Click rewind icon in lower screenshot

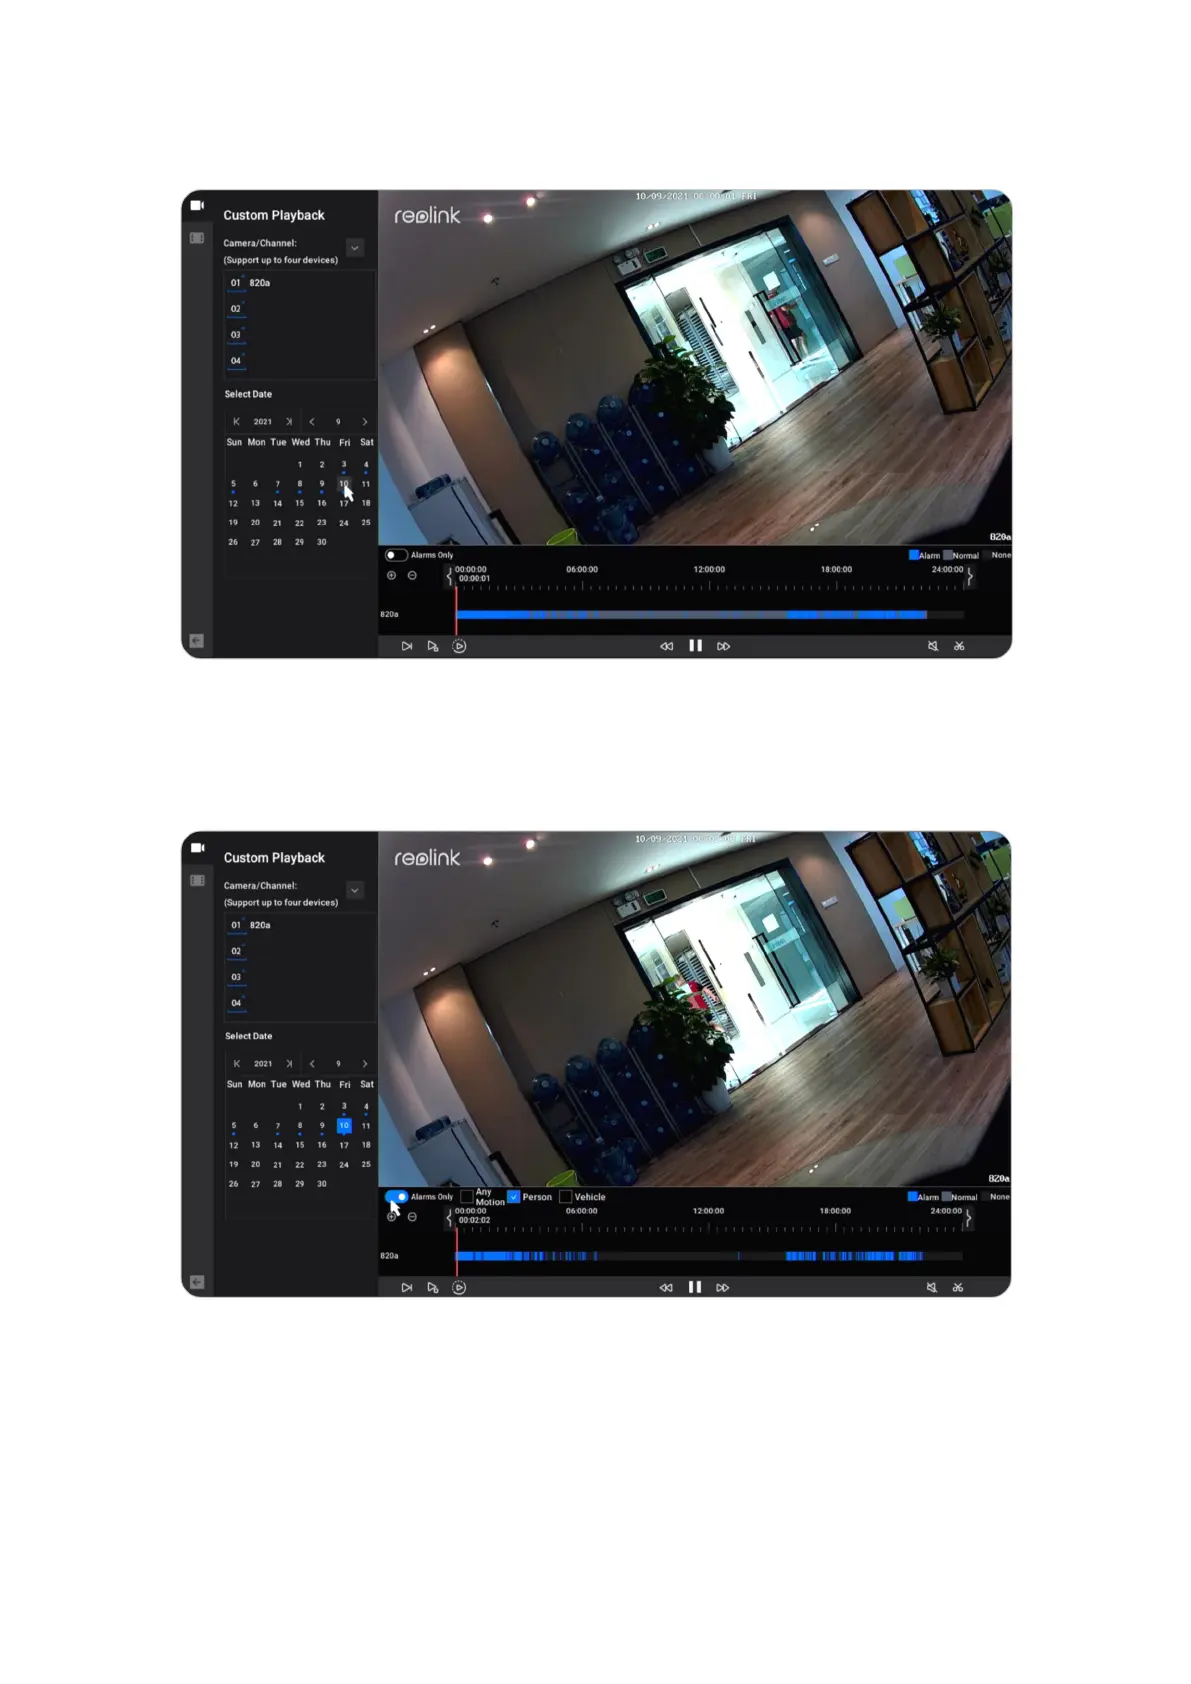click(666, 1287)
